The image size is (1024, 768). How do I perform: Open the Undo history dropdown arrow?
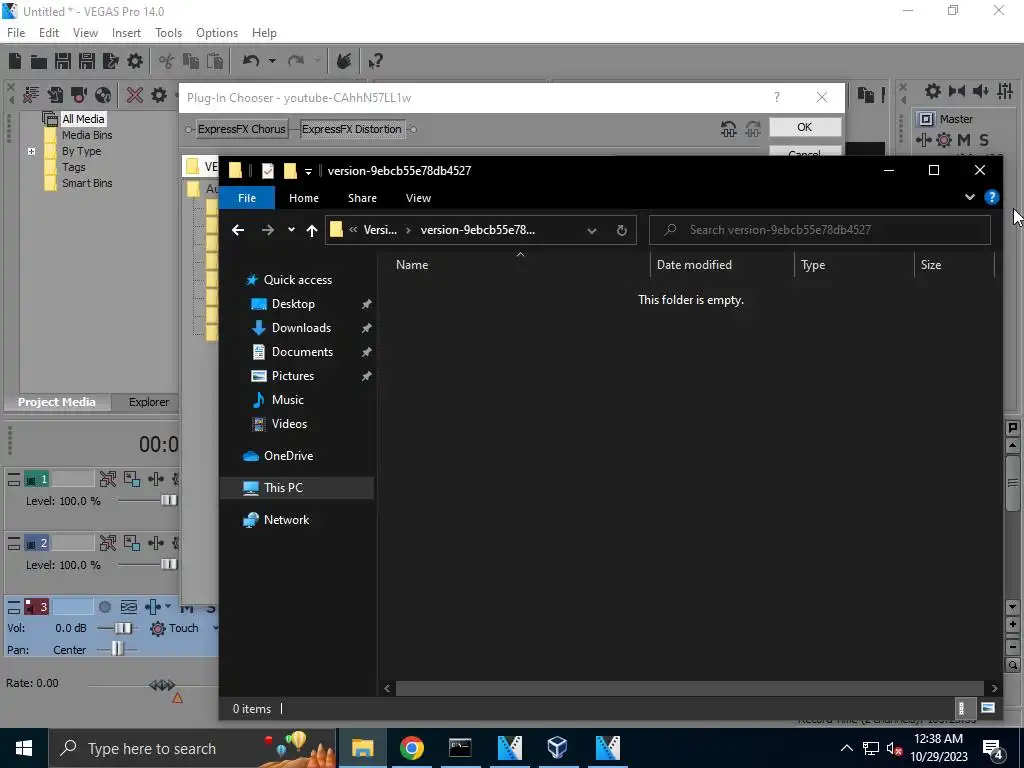pyautogui.click(x=272, y=61)
